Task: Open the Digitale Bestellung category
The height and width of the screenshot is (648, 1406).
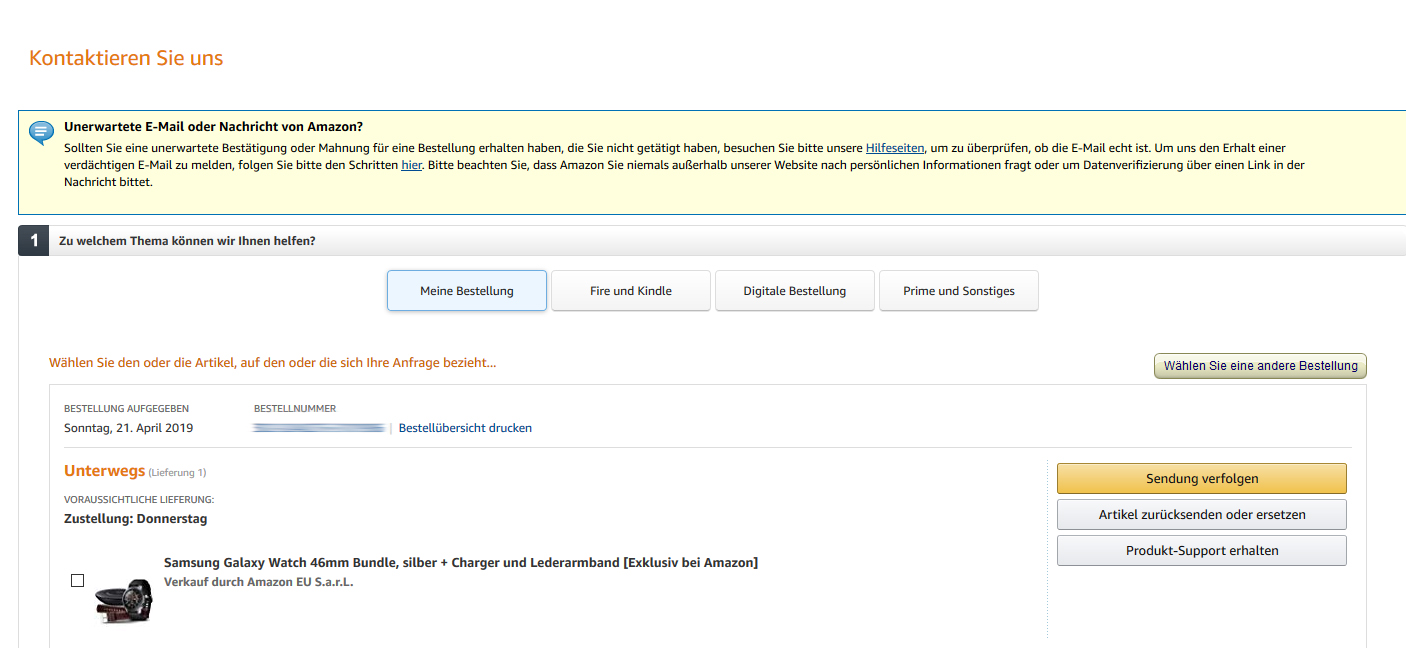Action: pos(794,290)
